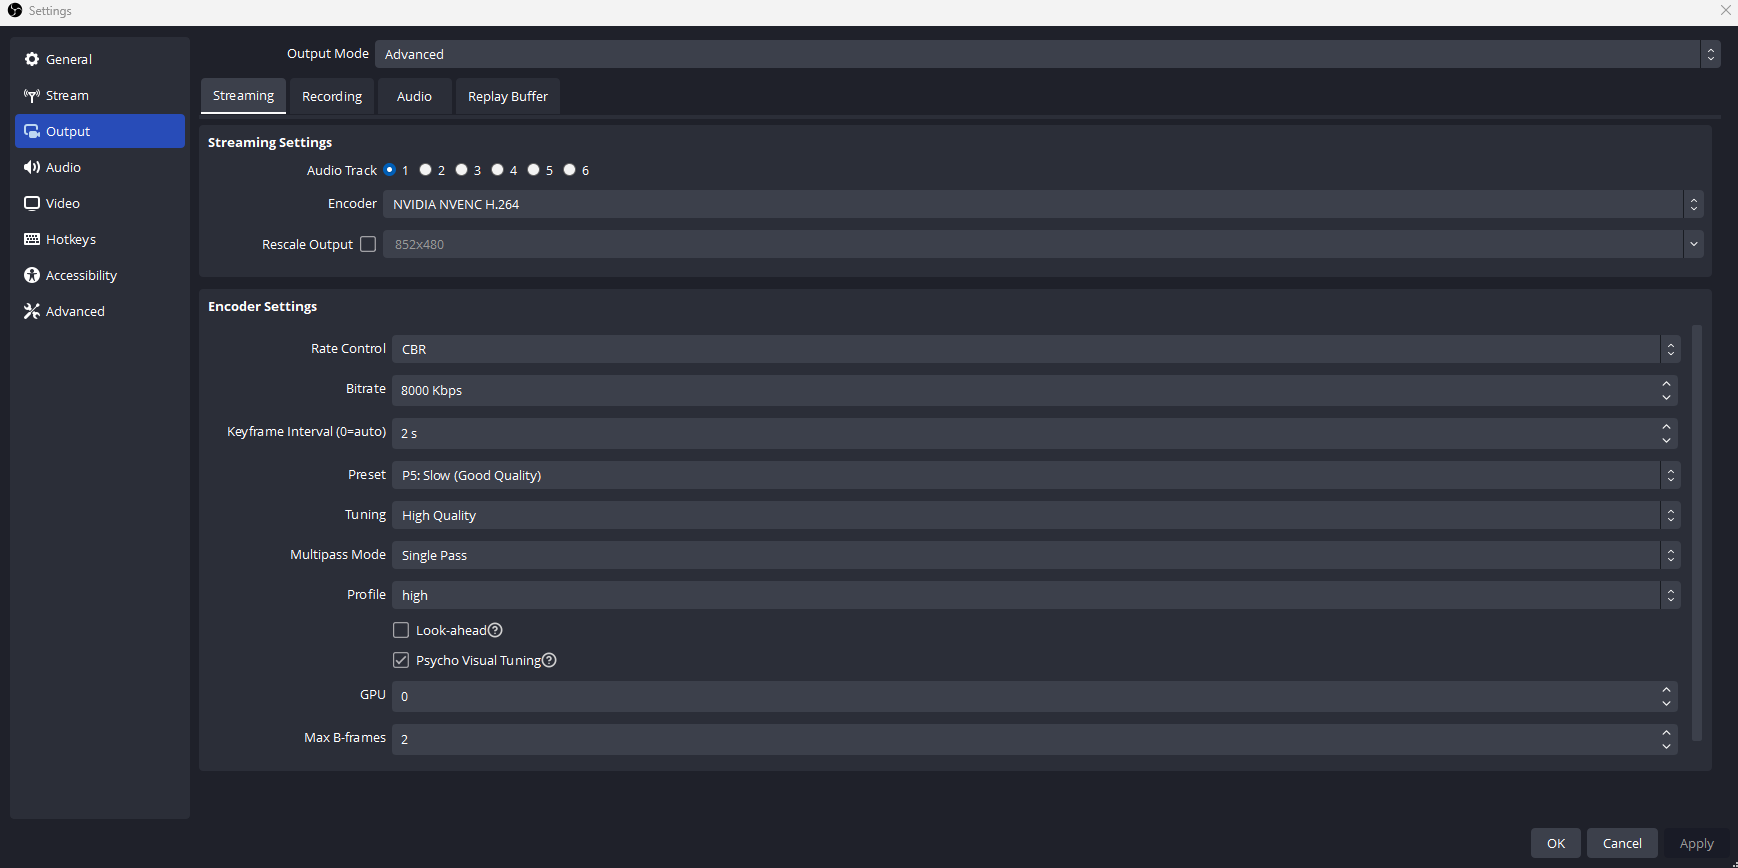Viewport: 1738px width, 868px height.
Task: Click the OBS logo in title bar
Action: [15, 10]
